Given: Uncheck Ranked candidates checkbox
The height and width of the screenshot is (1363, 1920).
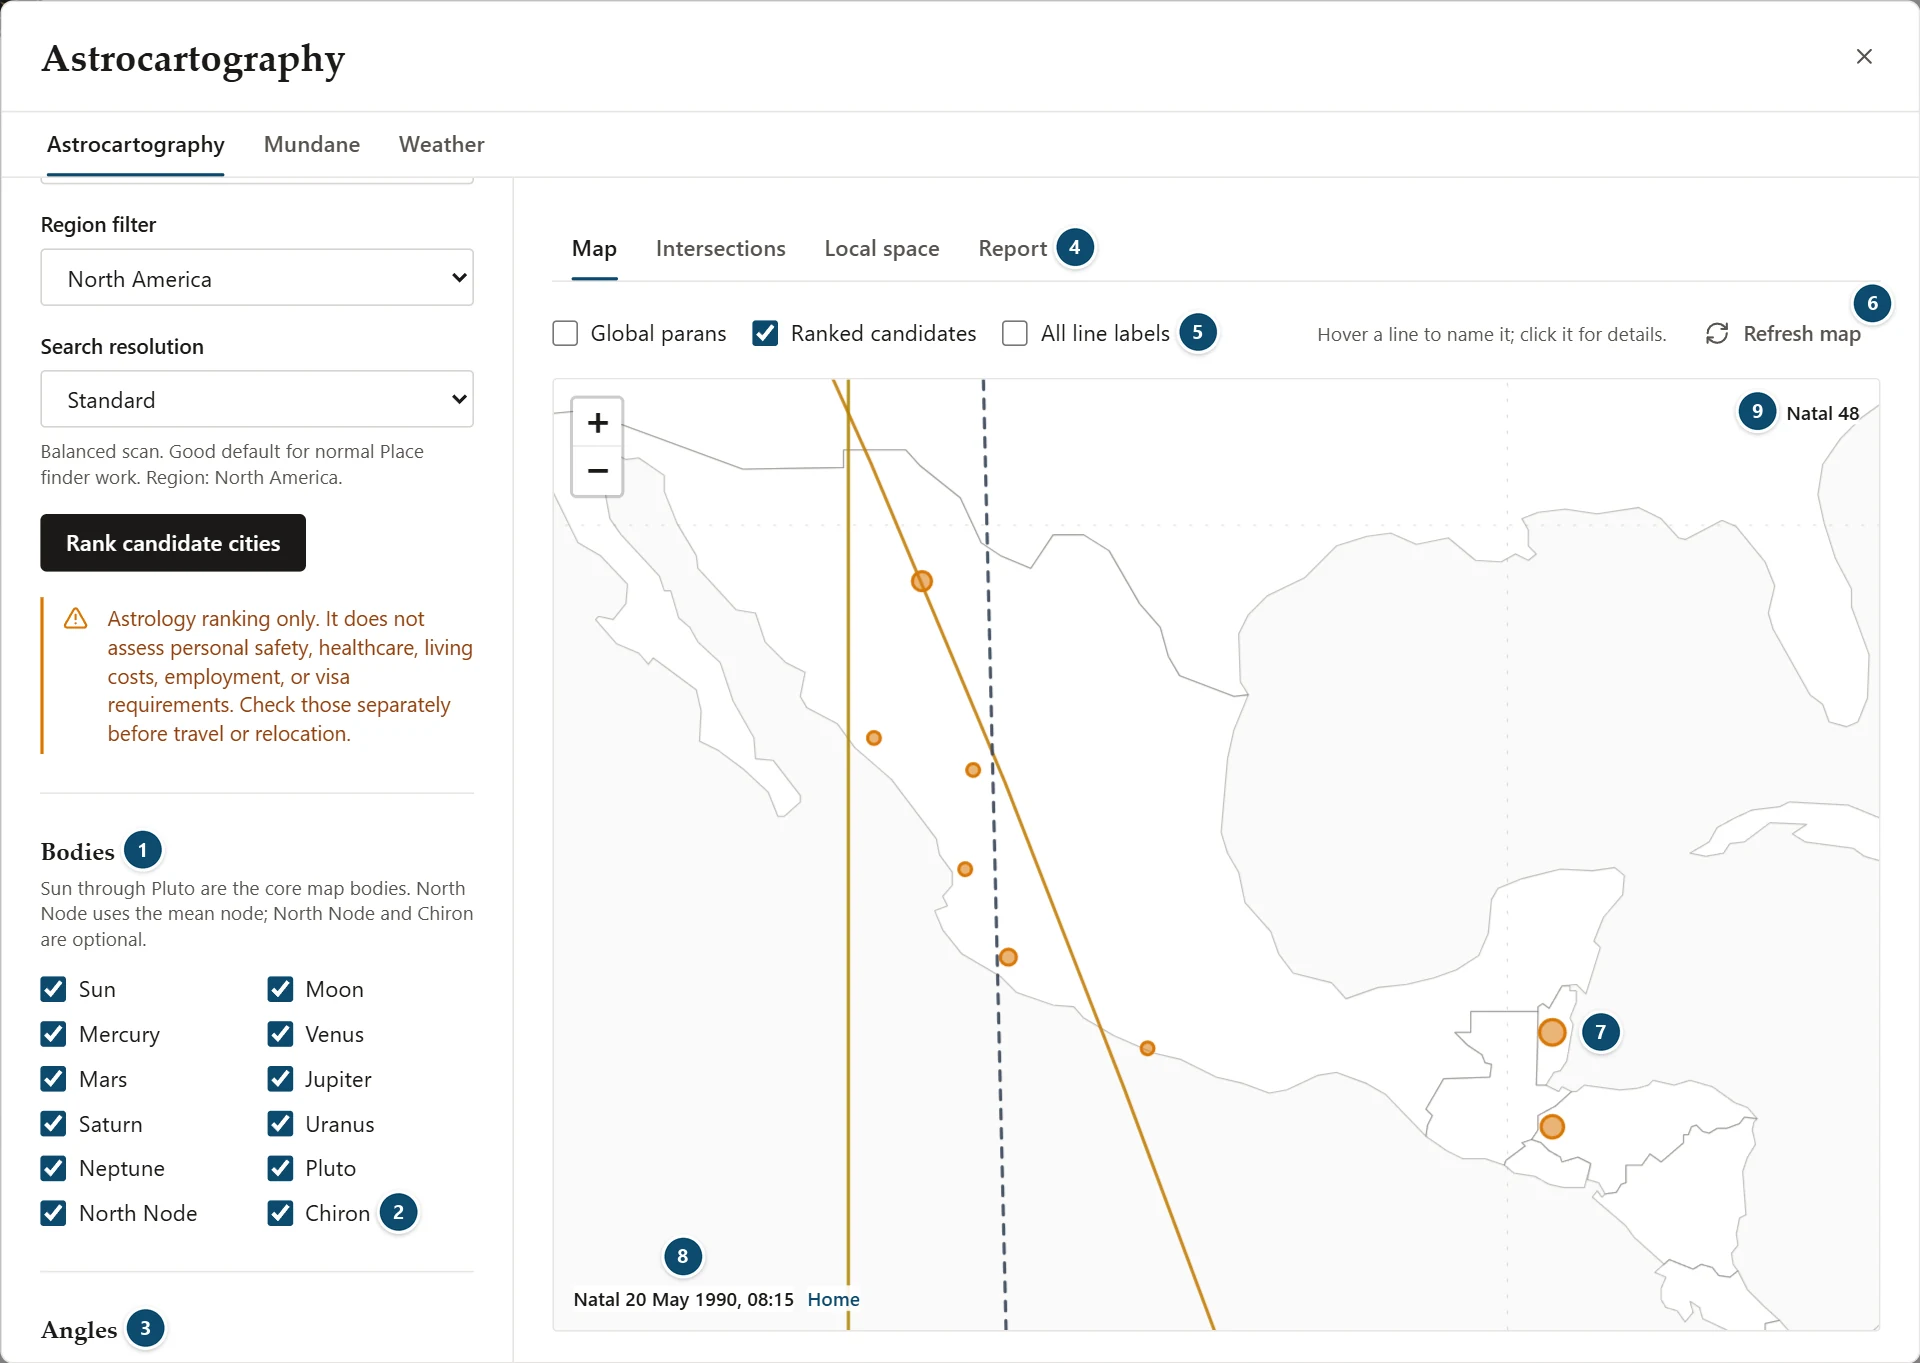Looking at the screenshot, I should [x=765, y=333].
